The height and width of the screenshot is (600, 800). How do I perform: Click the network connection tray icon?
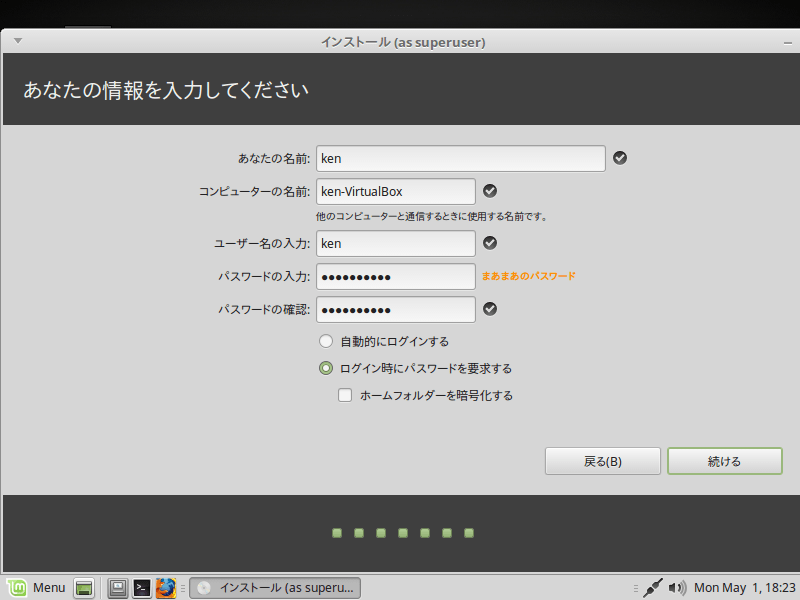pyautogui.click(x=653, y=588)
